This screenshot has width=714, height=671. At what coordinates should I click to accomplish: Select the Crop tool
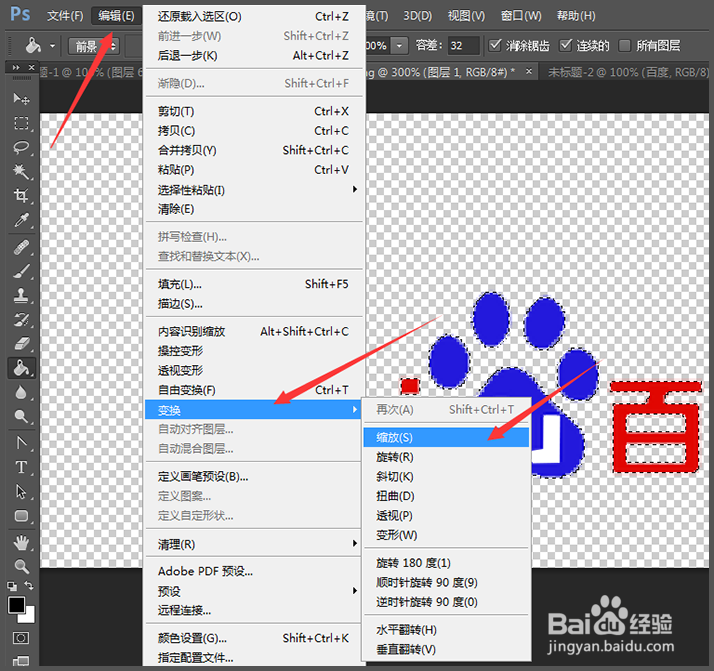[x=21, y=196]
